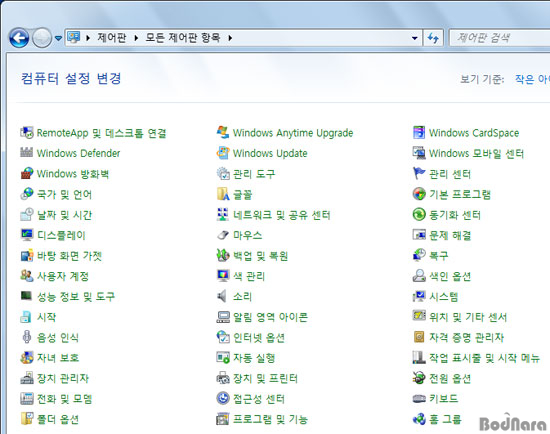The height and width of the screenshot is (434, 550).
Task: Open 장치 및 프린터 printer icon
Action: click(x=223, y=378)
